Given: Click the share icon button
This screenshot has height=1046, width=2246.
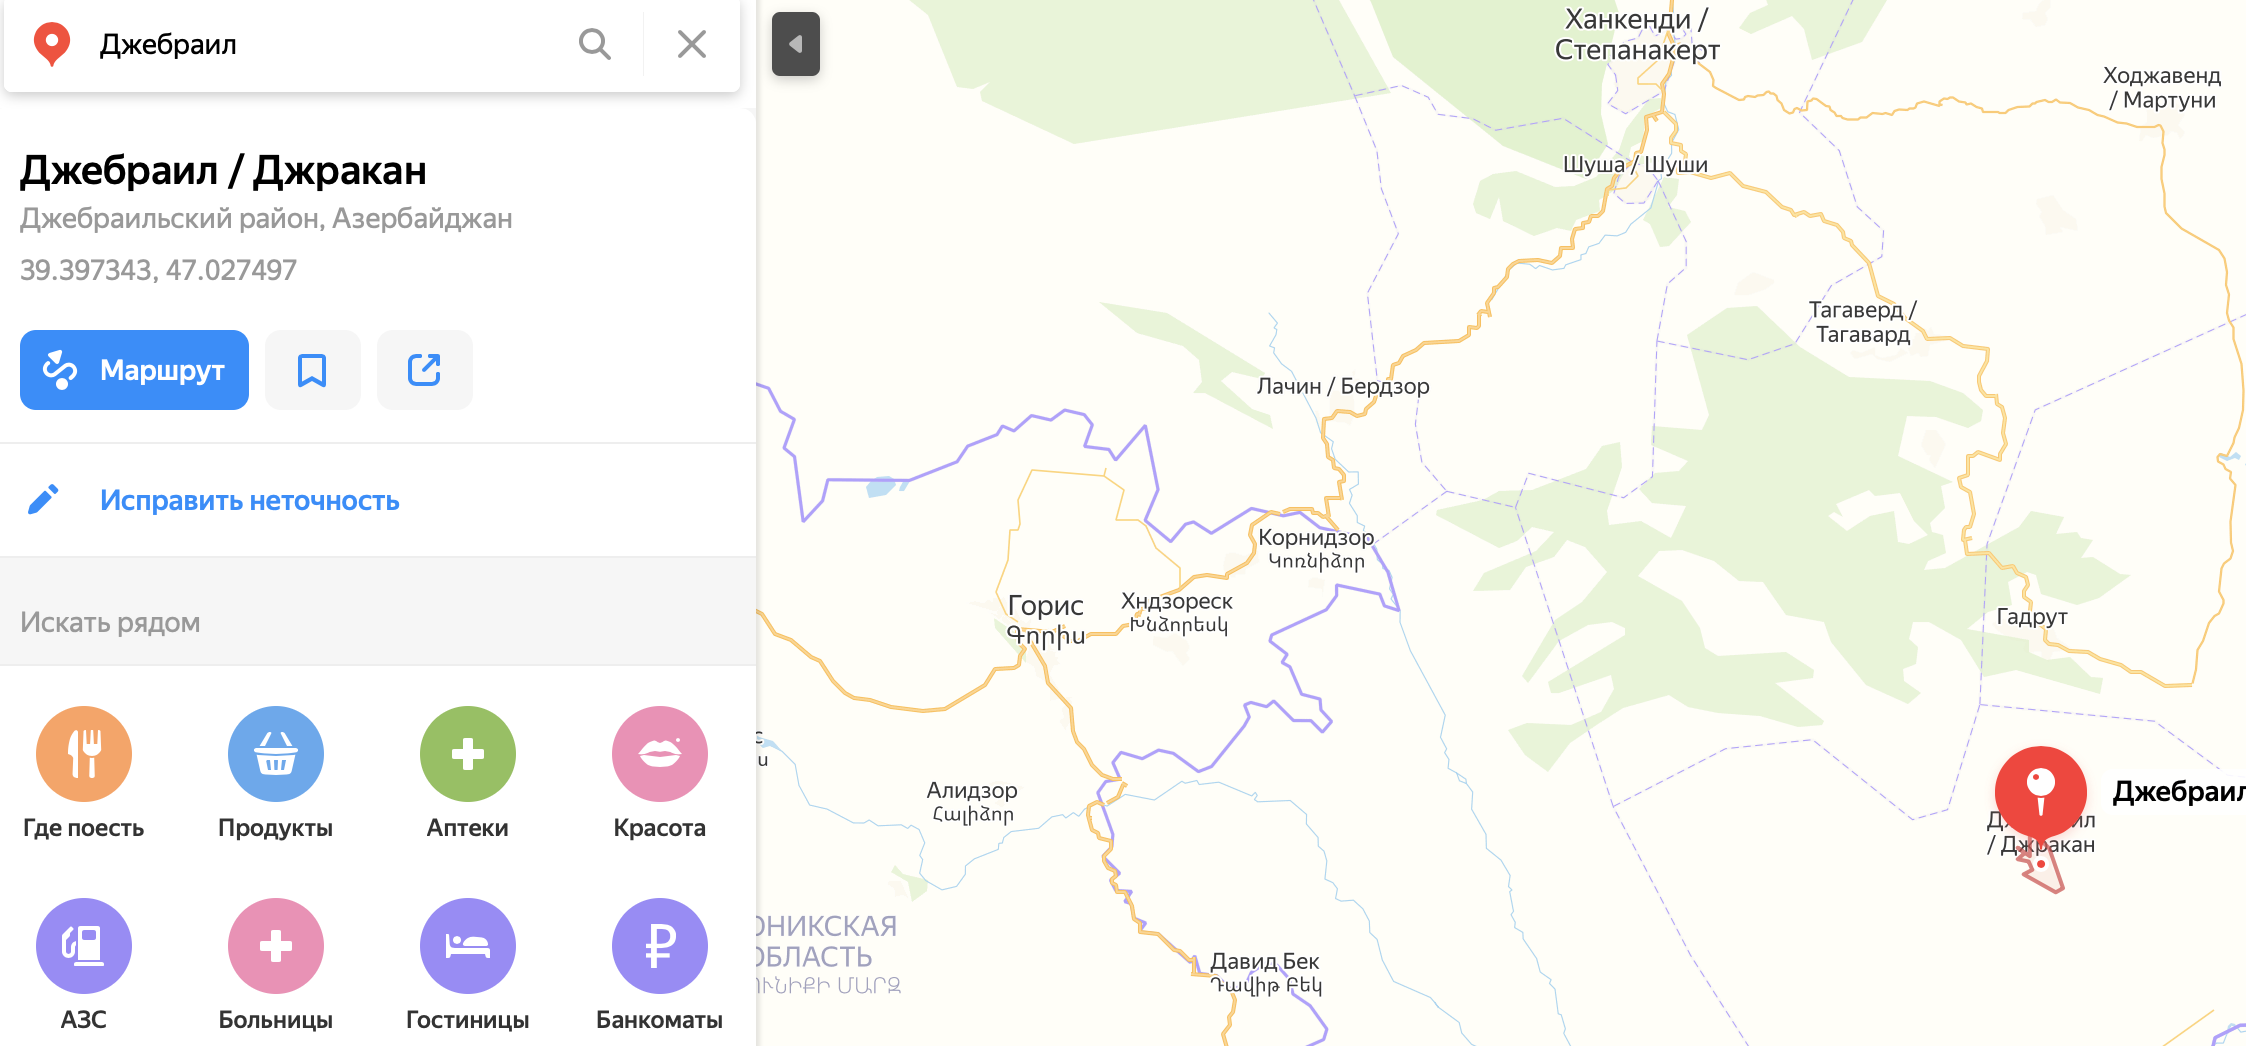Looking at the screenshot, I should (x=424, y=370).
